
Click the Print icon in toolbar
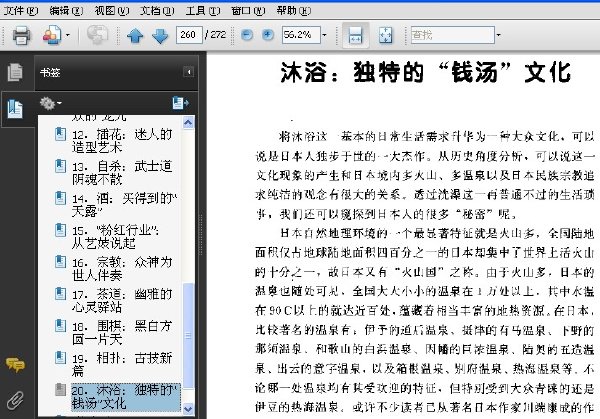21,35
